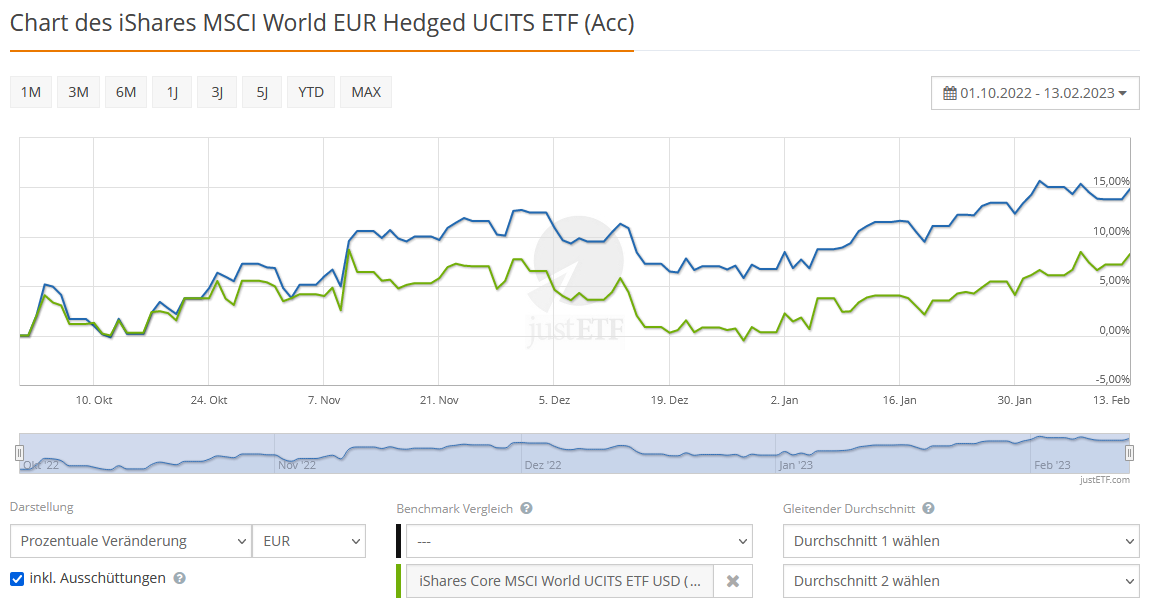Select the 1M time range
1150x611 pixels.
pos(31,92)
